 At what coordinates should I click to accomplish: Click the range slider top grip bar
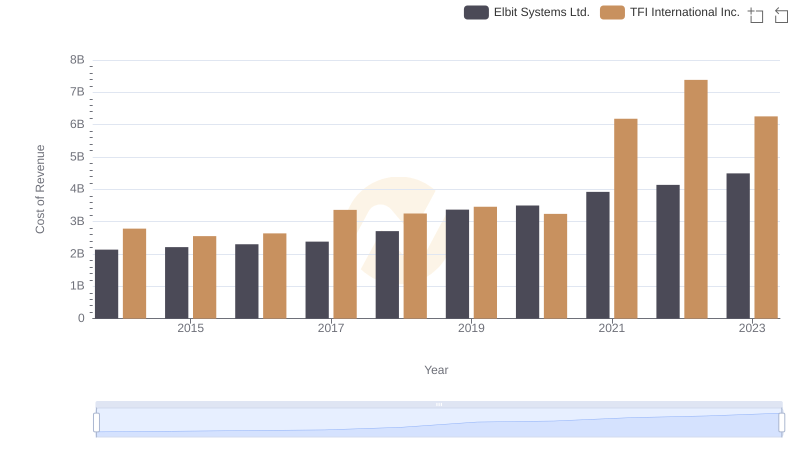[x=439, y=404]
